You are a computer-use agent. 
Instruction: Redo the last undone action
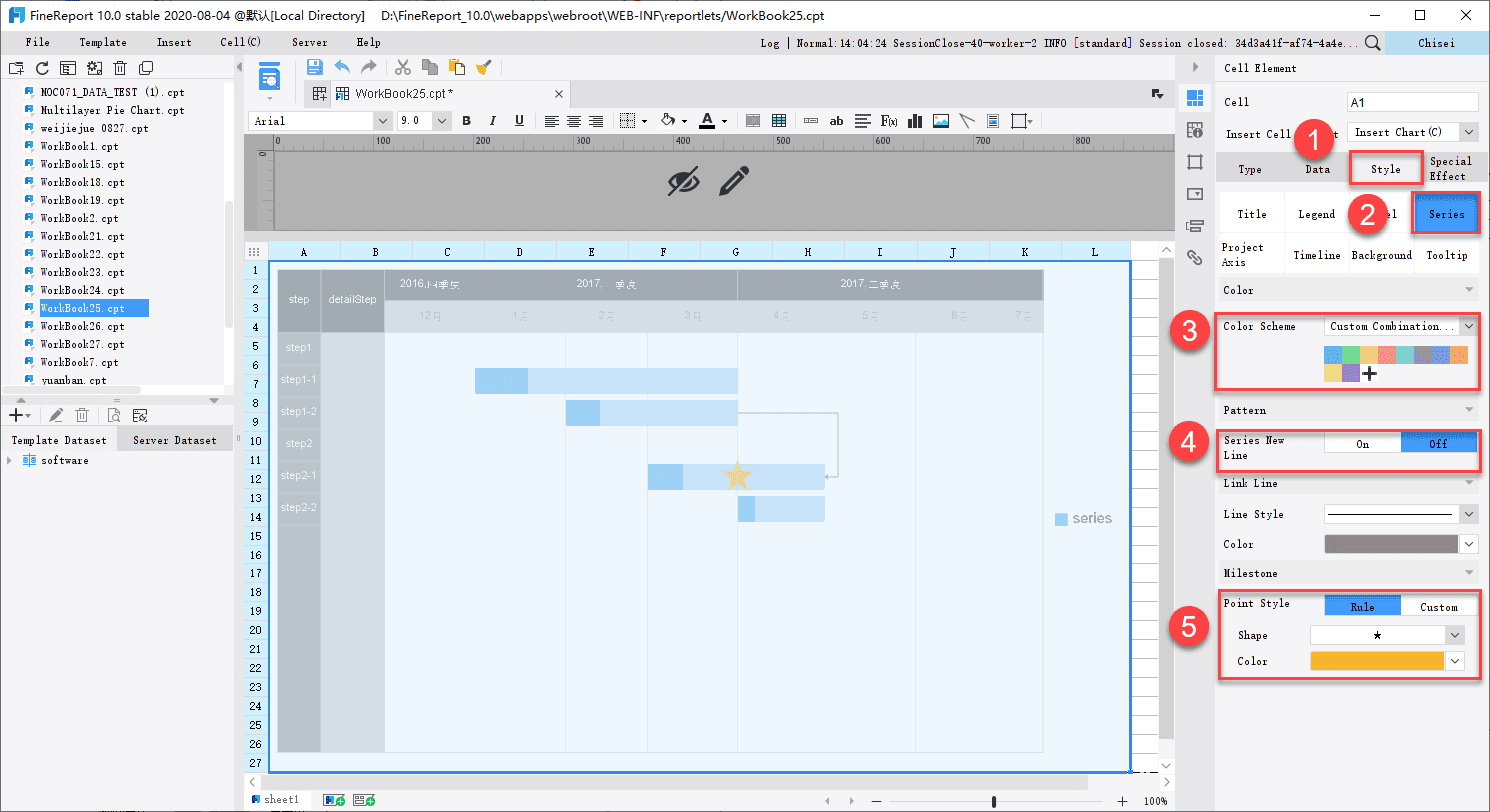click(x=369, y=67)
